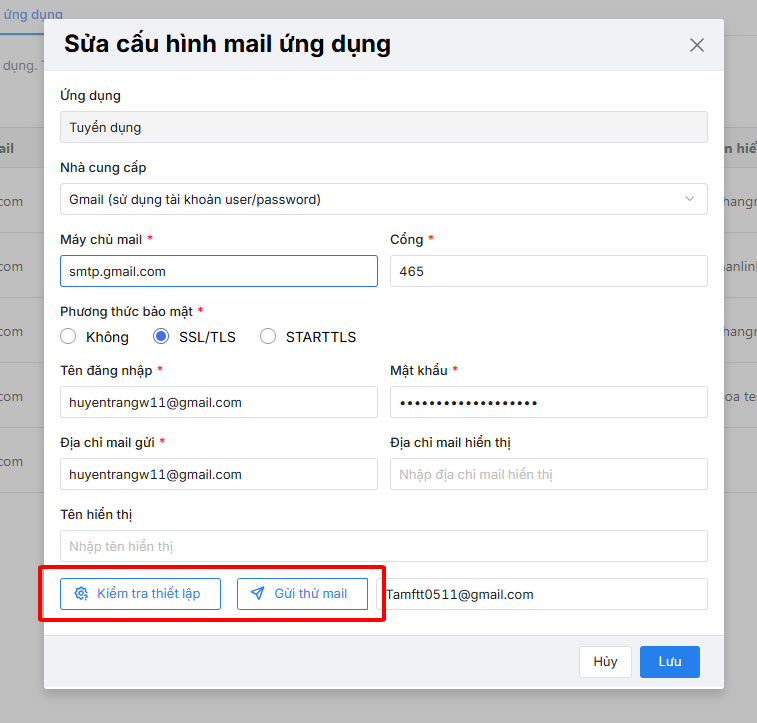757x723 pixels.
Task: Click the Máy chủ mail field
Action: point(218,271)
